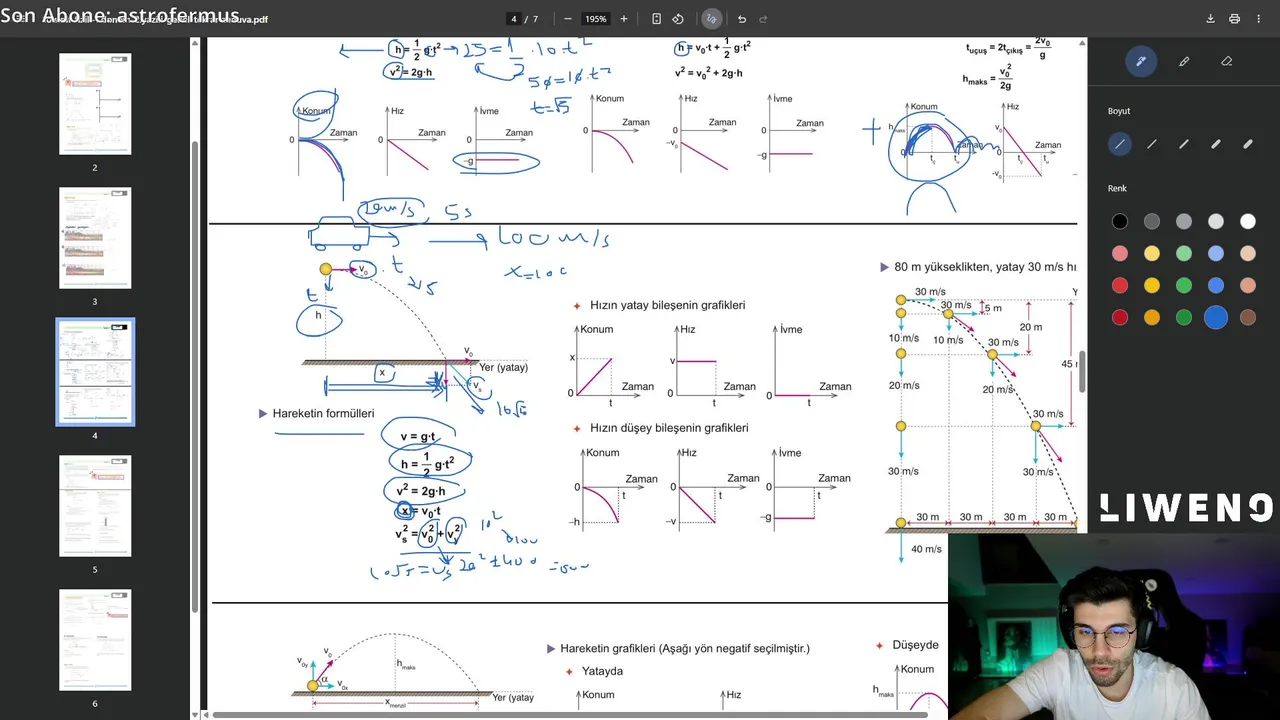Screen dimensions: 1280x720
Task: Click the thumbnail panel scrollbar
Action: coord(195,375)
